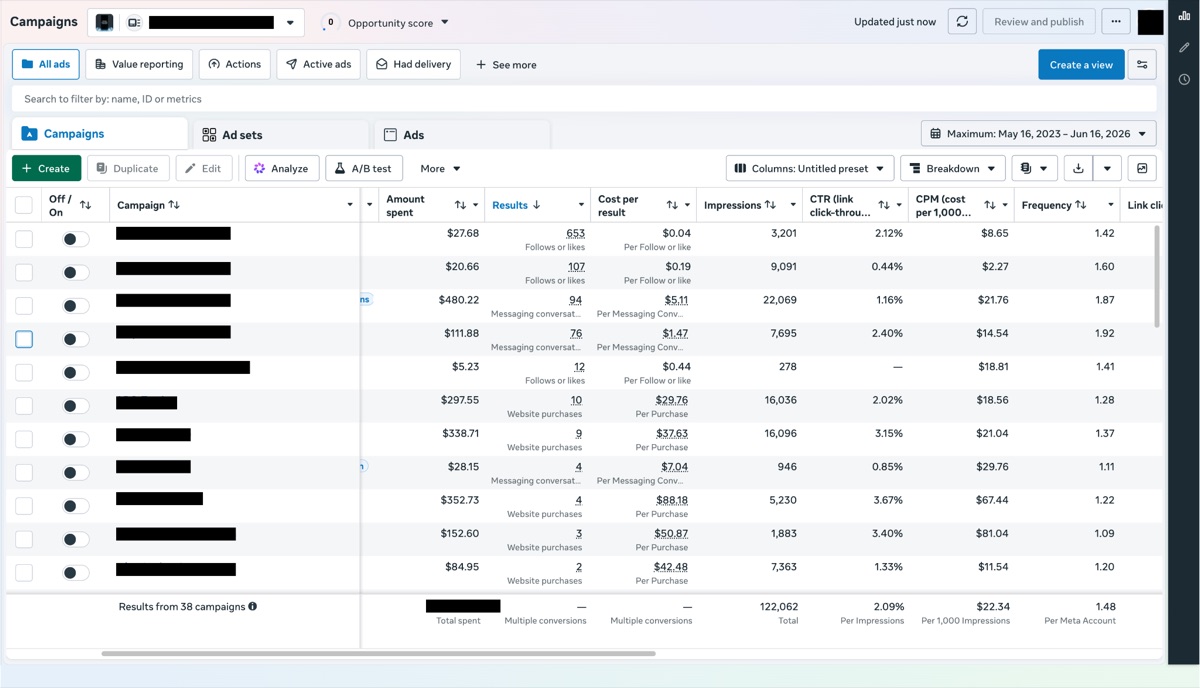Sort by Cost per result arrows icon
The width and height of the screenshot is (1200, 688).
(672, 205)
